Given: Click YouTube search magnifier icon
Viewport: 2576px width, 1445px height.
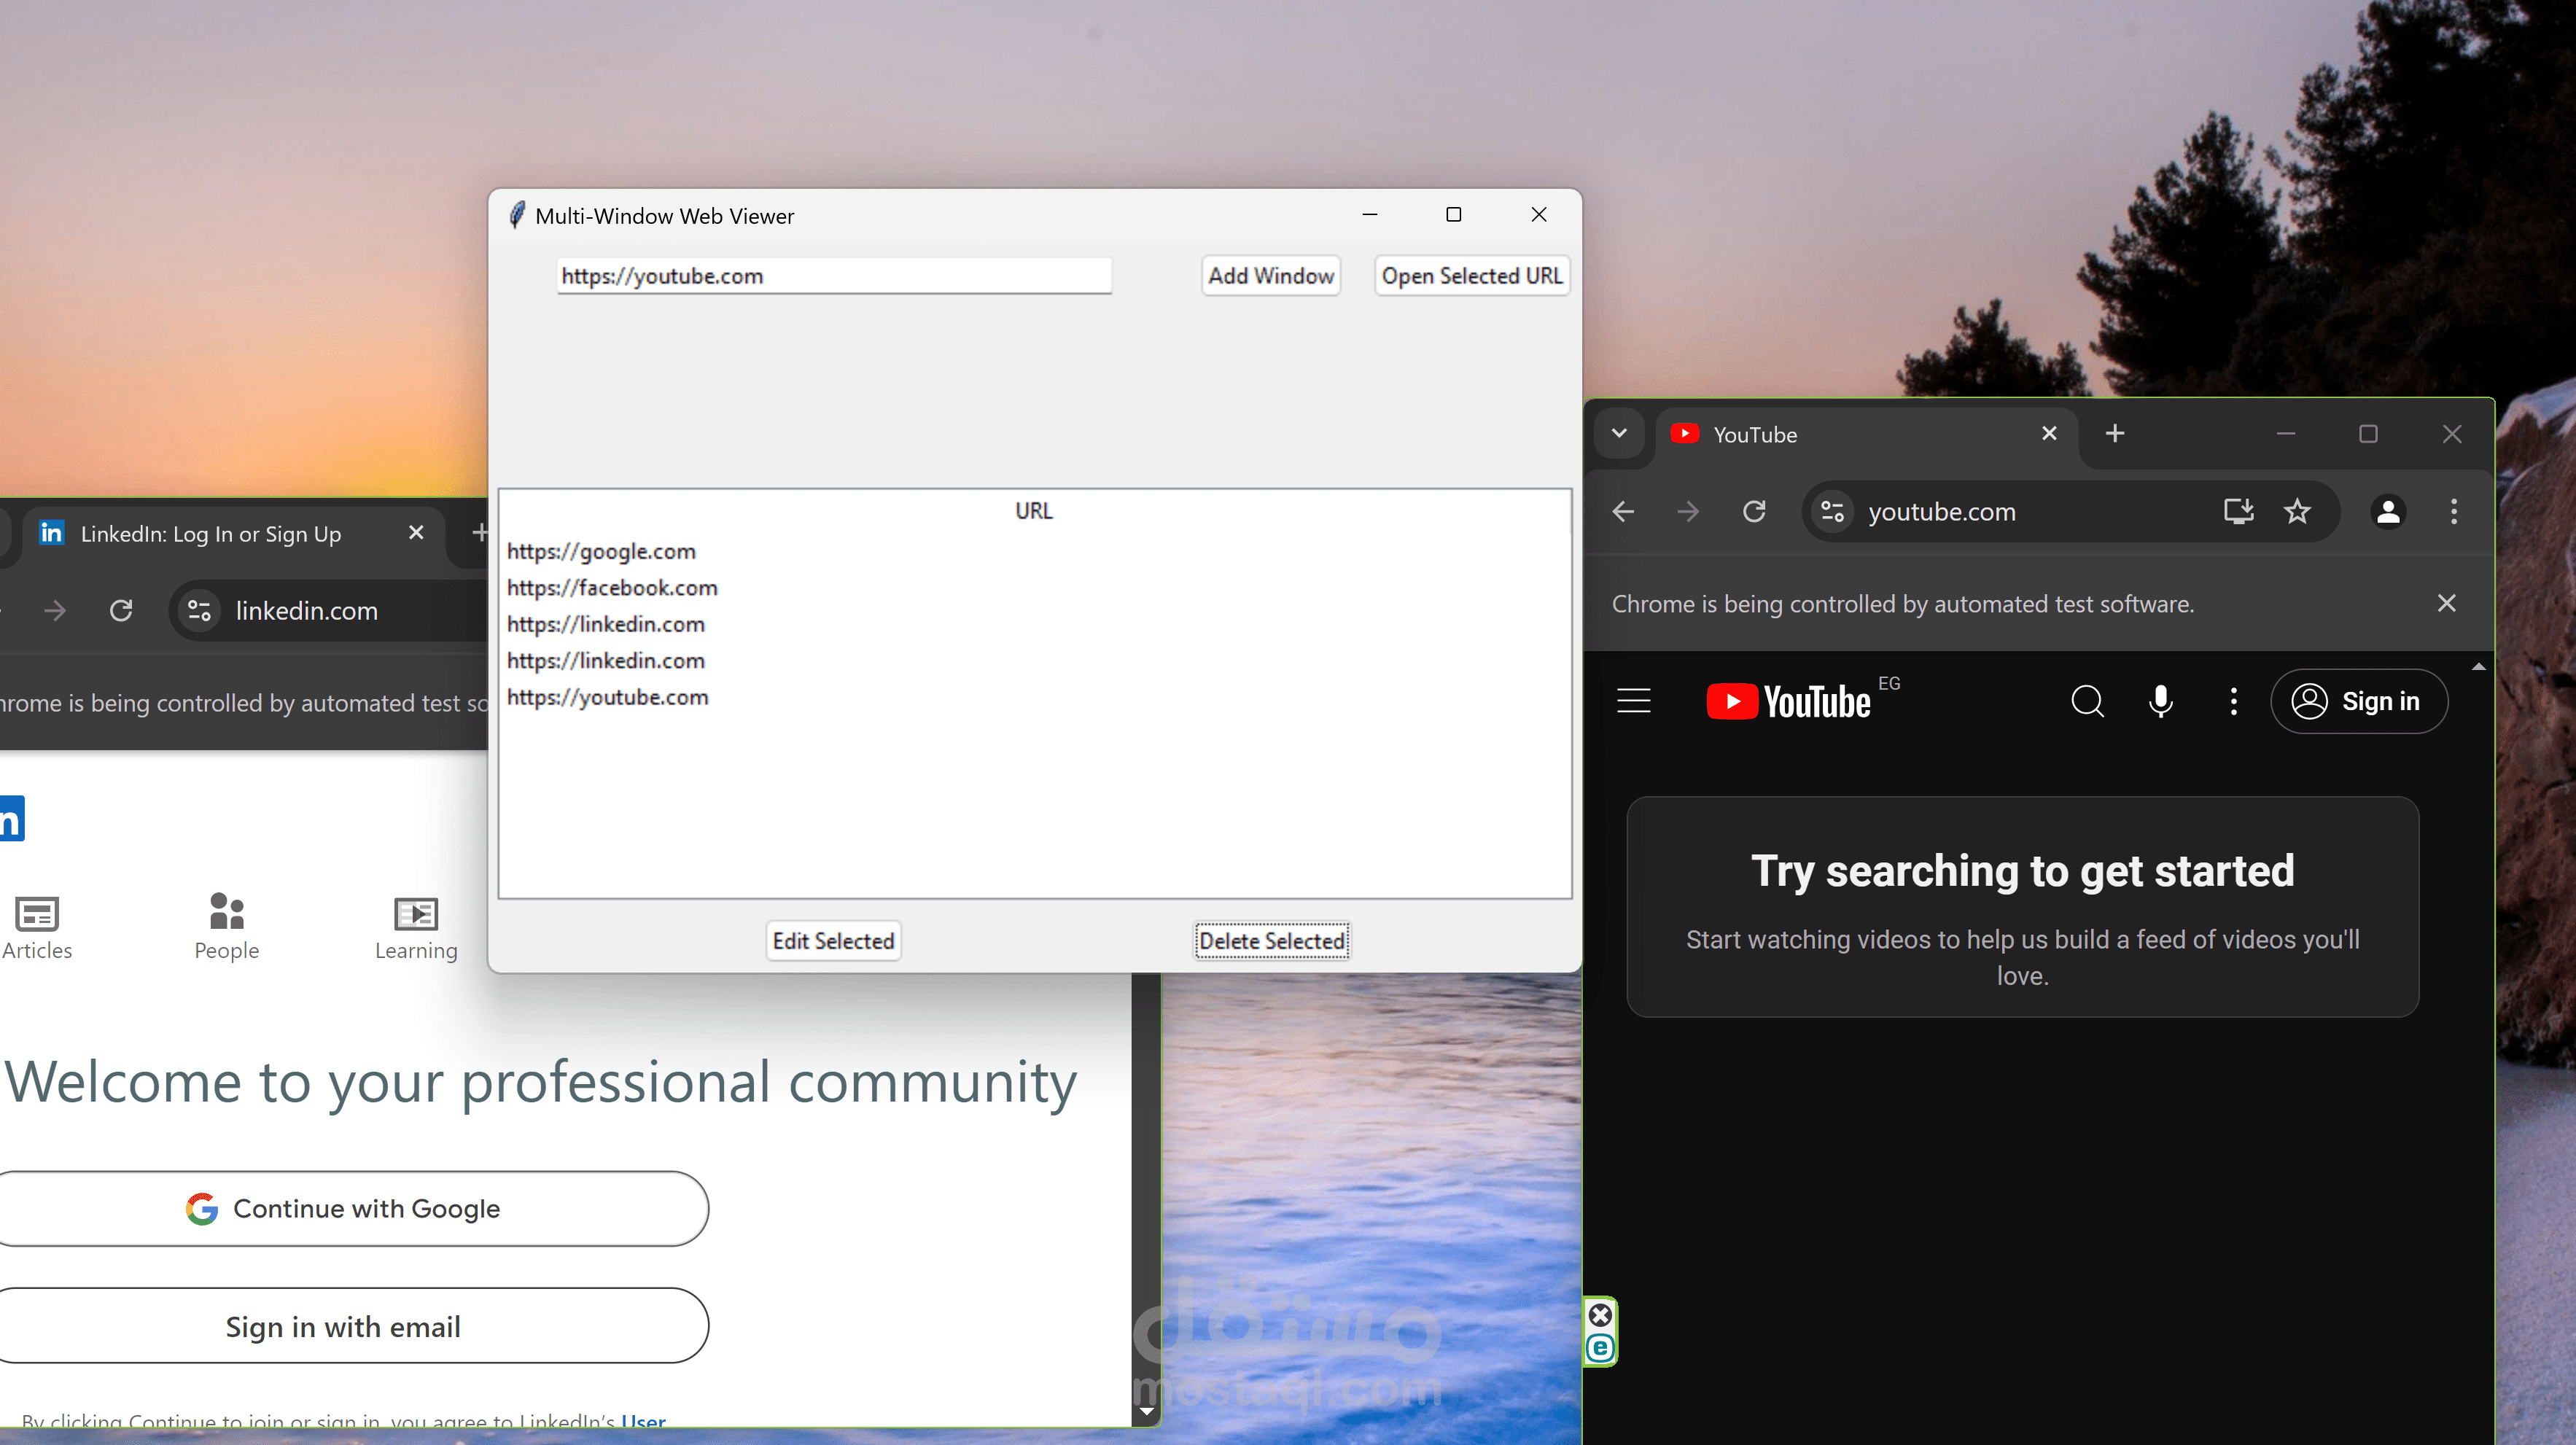Looking at the screenshot, I should 2087,701.
